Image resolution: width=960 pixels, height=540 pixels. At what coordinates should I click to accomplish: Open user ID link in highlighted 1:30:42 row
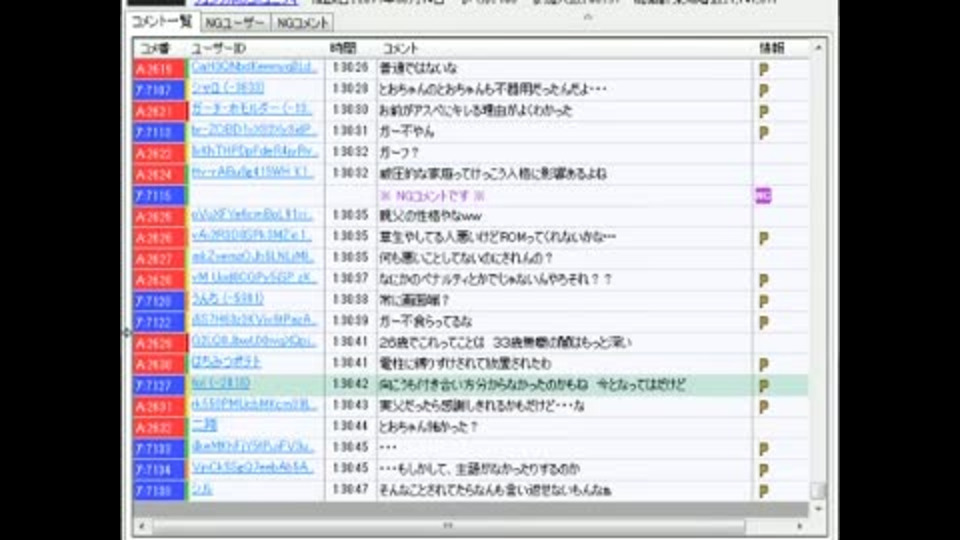[x=220, y=383]
